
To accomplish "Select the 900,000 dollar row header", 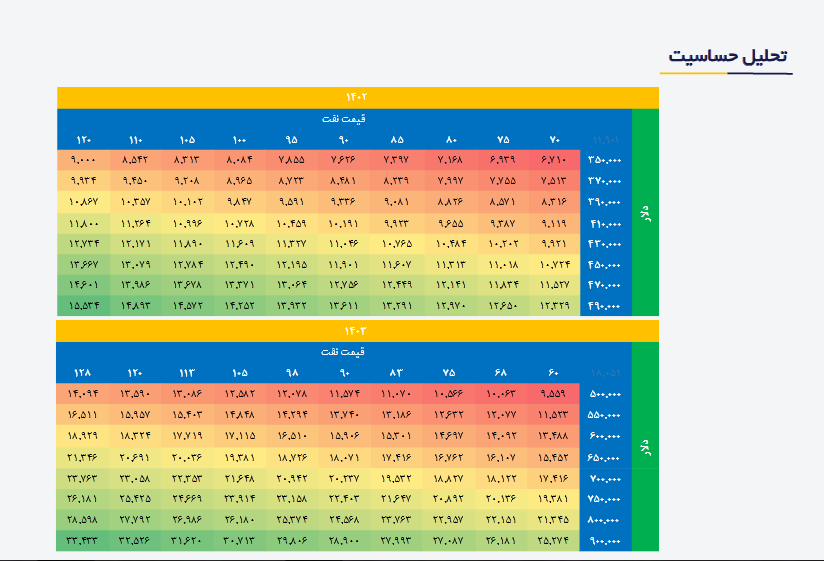I will click(605, 540).
